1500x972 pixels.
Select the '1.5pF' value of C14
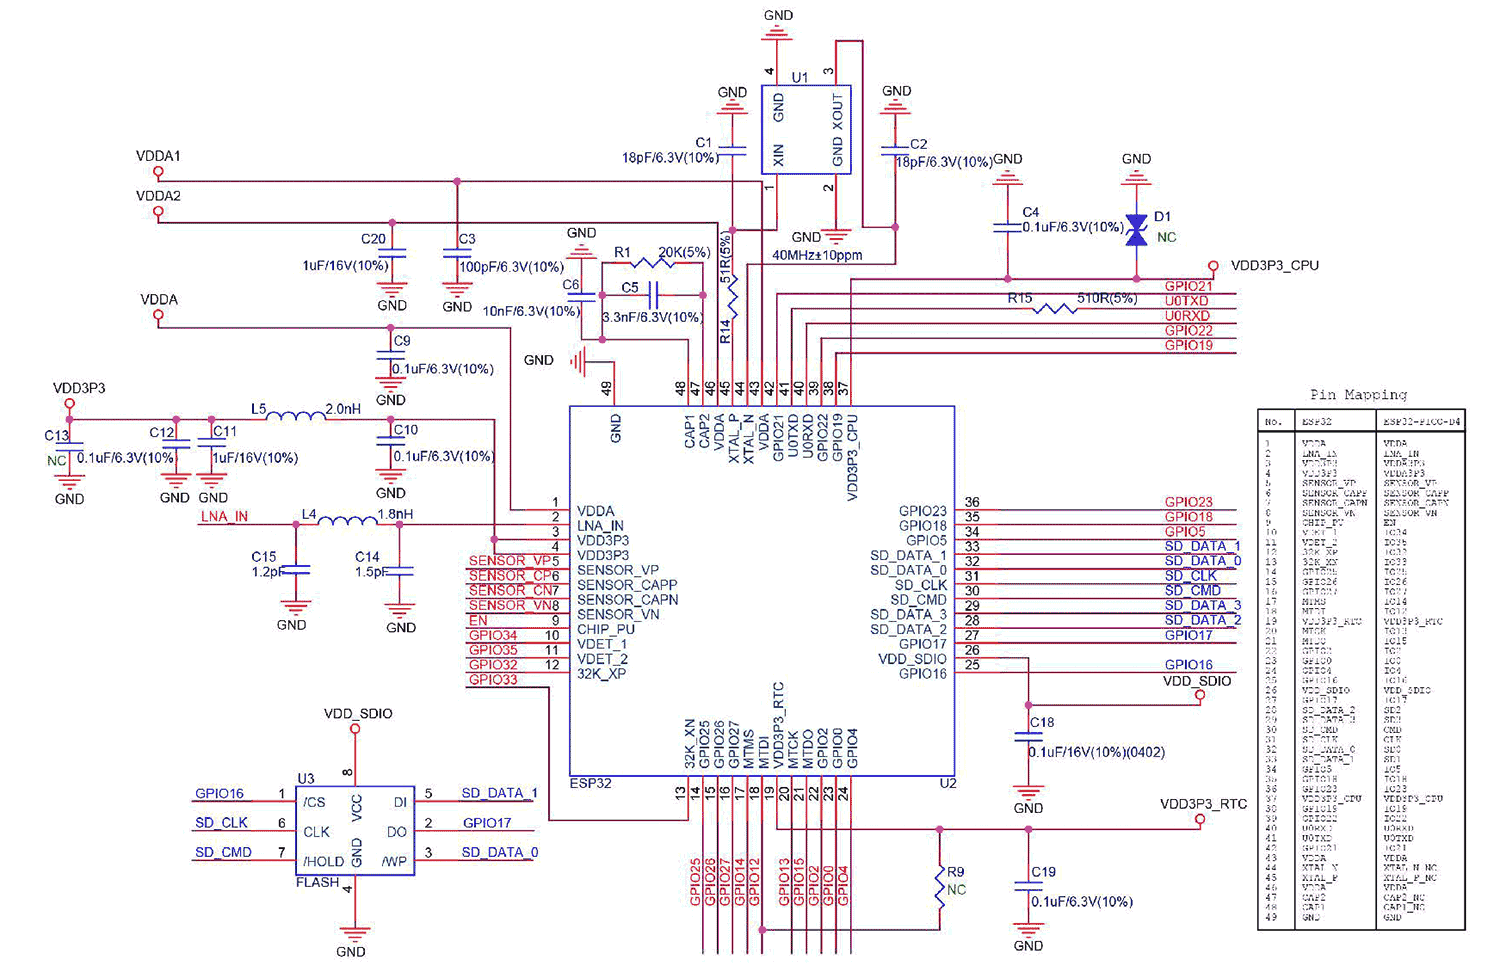tap(371, 572)
